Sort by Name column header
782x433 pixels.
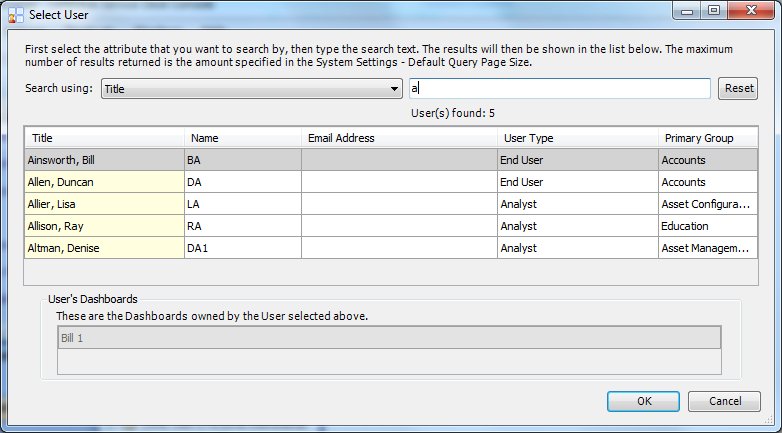coord(242,138)
